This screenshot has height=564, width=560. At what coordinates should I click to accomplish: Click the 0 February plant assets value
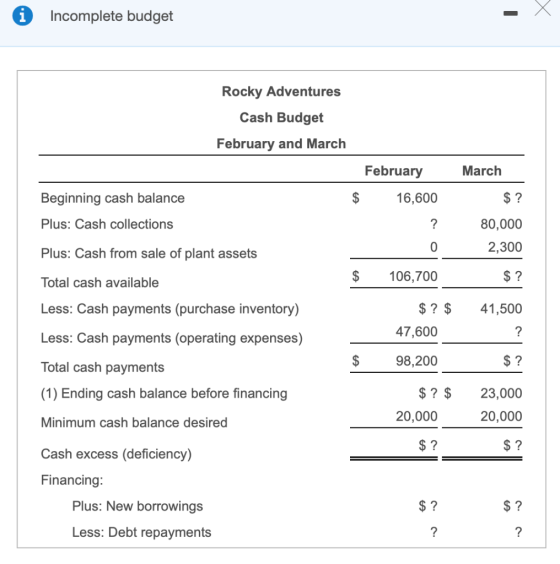(x=434, y=247)
